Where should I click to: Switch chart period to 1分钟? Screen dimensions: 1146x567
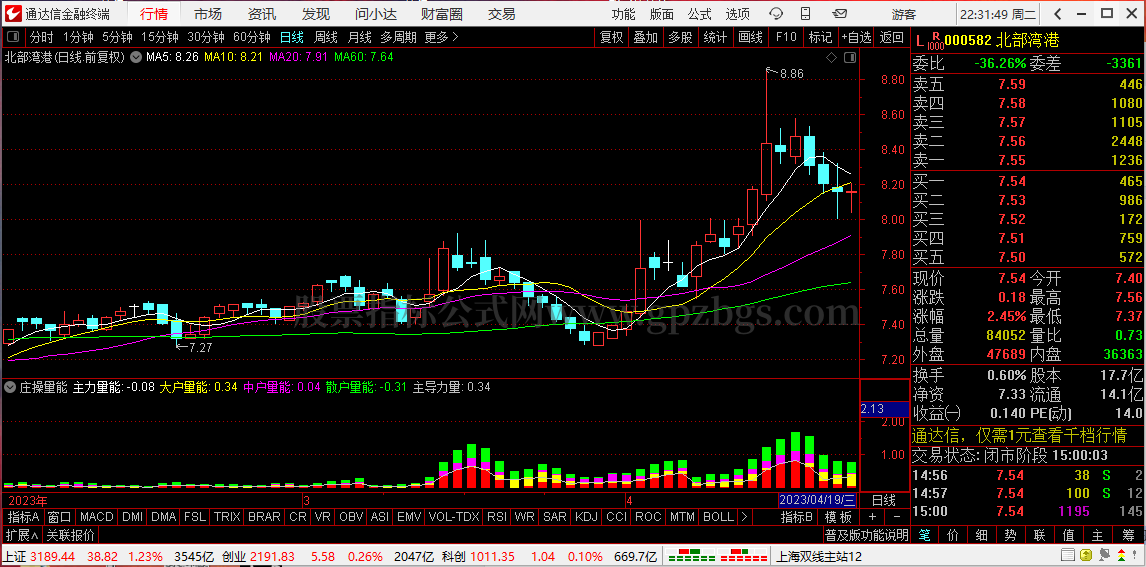(x=77, y=37)
